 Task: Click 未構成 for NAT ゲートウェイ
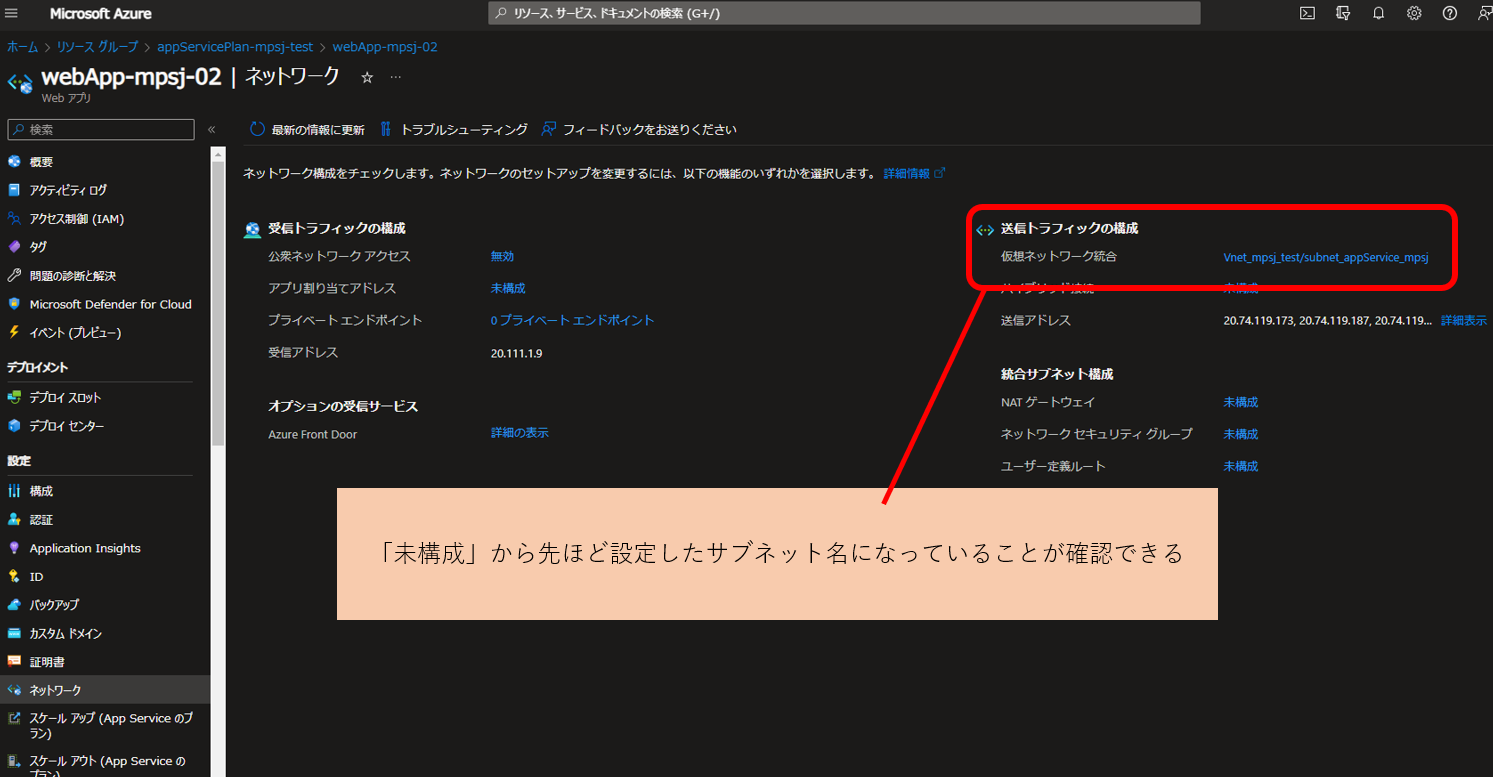1241,402
